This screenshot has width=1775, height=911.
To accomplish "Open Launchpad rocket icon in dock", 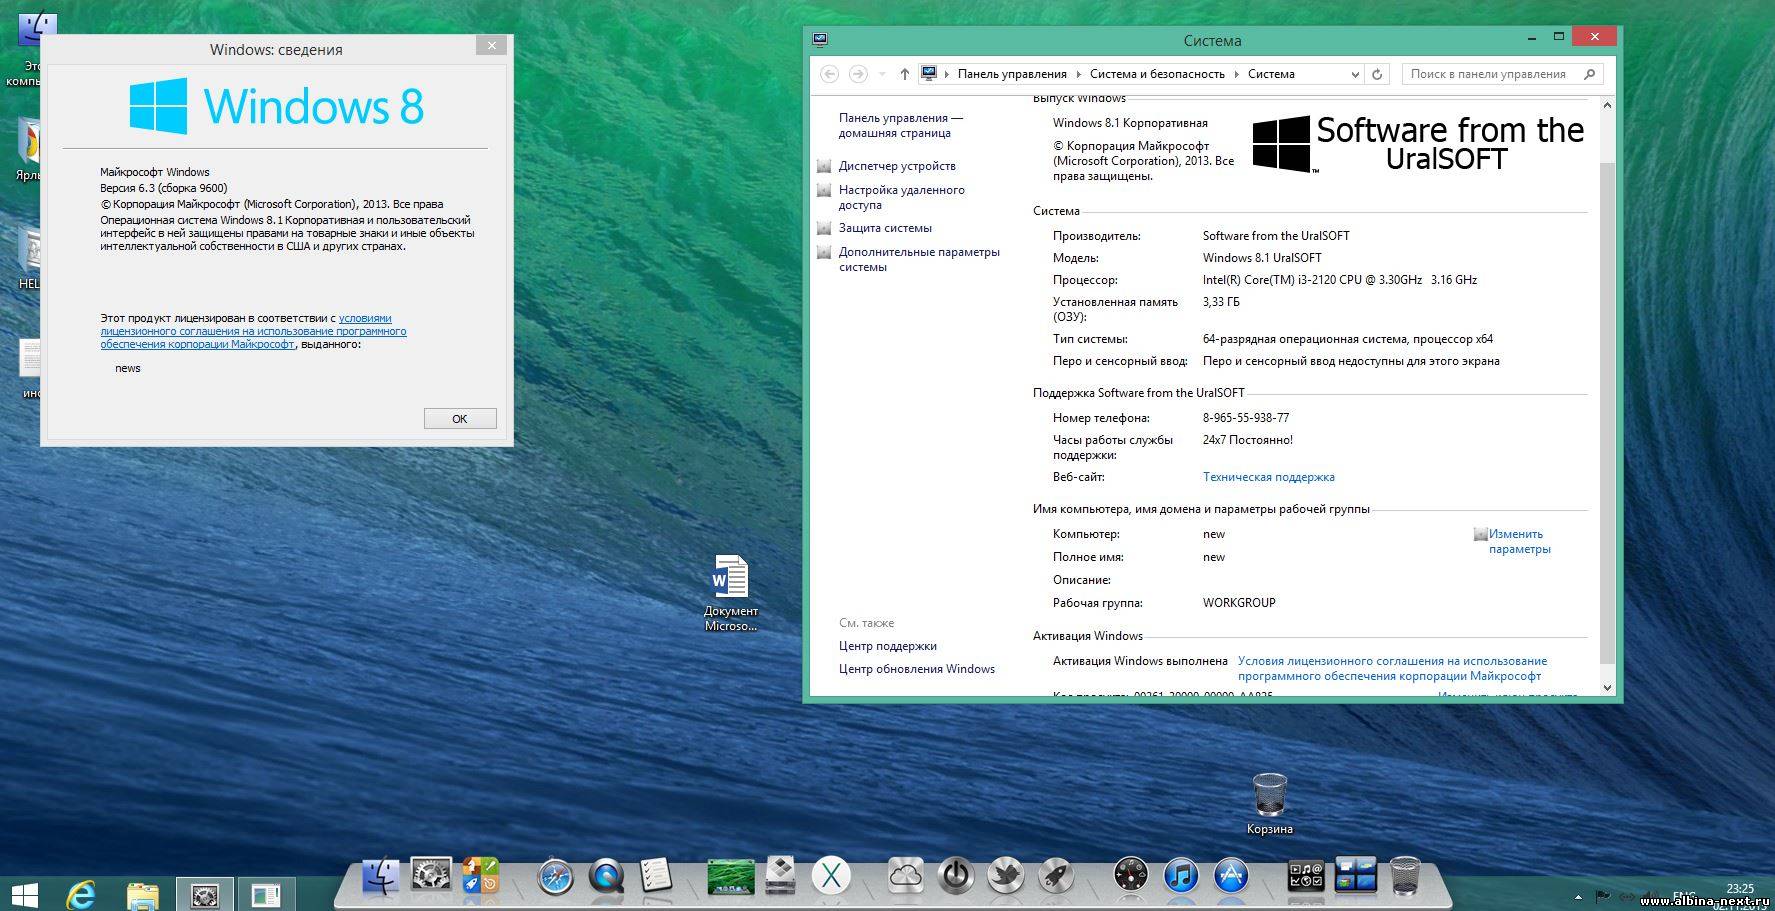I will 1056,877.
